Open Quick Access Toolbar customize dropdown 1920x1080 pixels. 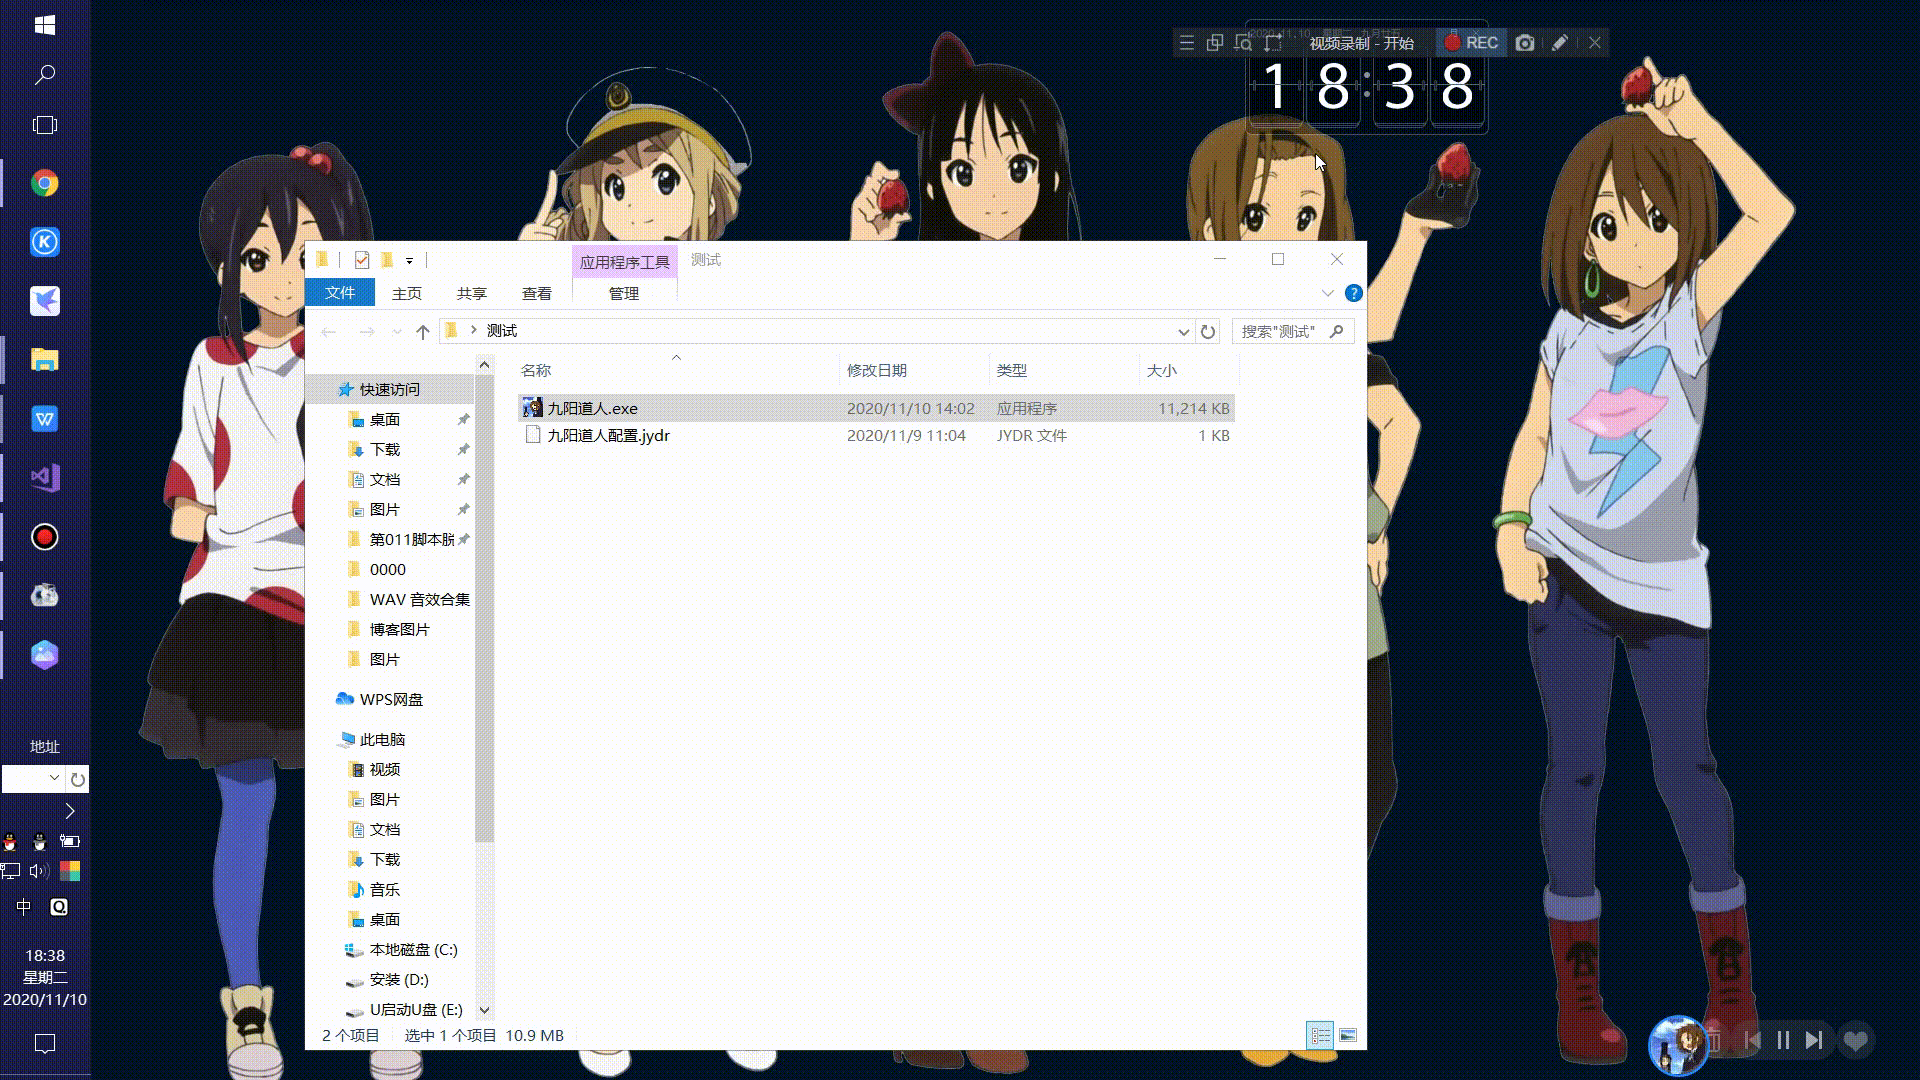pyautogui.click(x=409, y=260)
